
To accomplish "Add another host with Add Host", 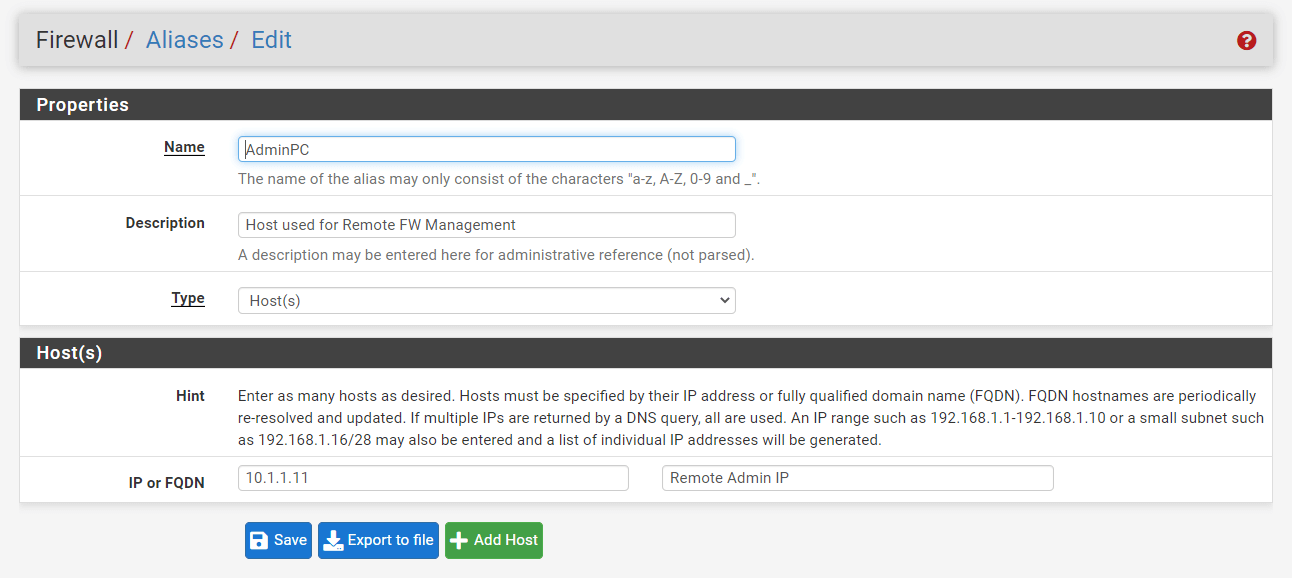I will (494, 540).
